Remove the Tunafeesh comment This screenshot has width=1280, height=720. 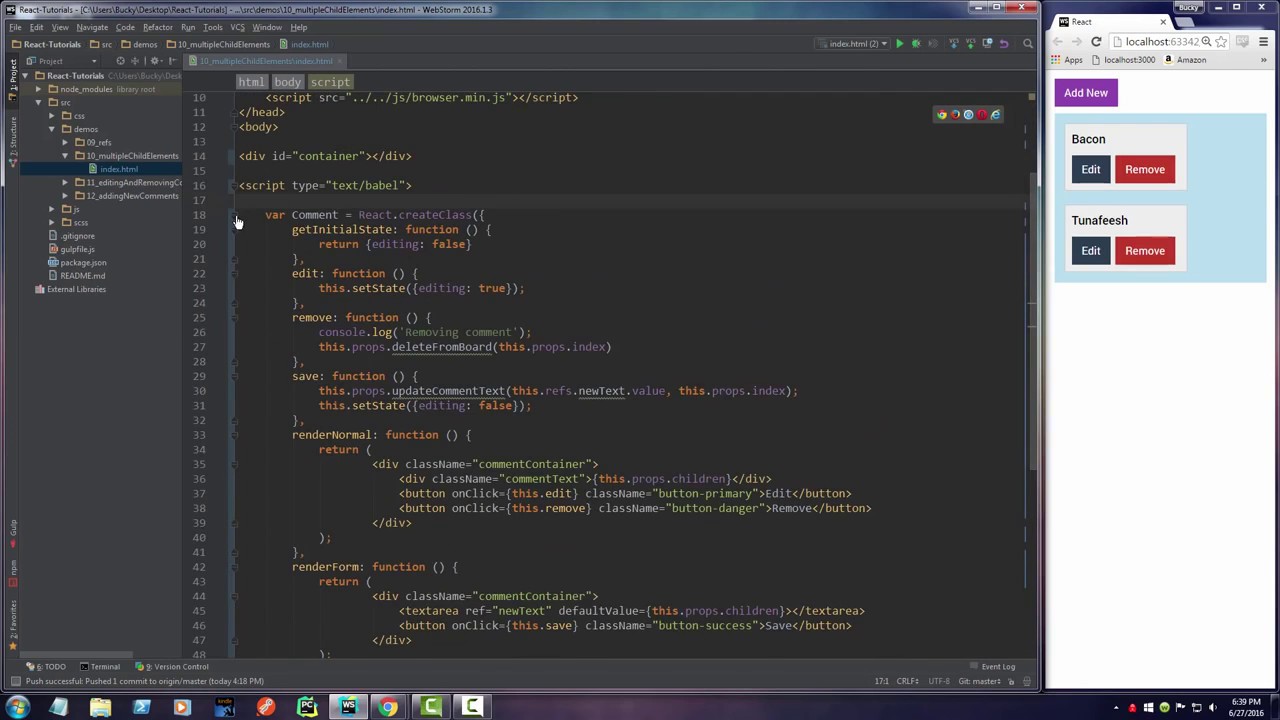[x=1145, y=251]
